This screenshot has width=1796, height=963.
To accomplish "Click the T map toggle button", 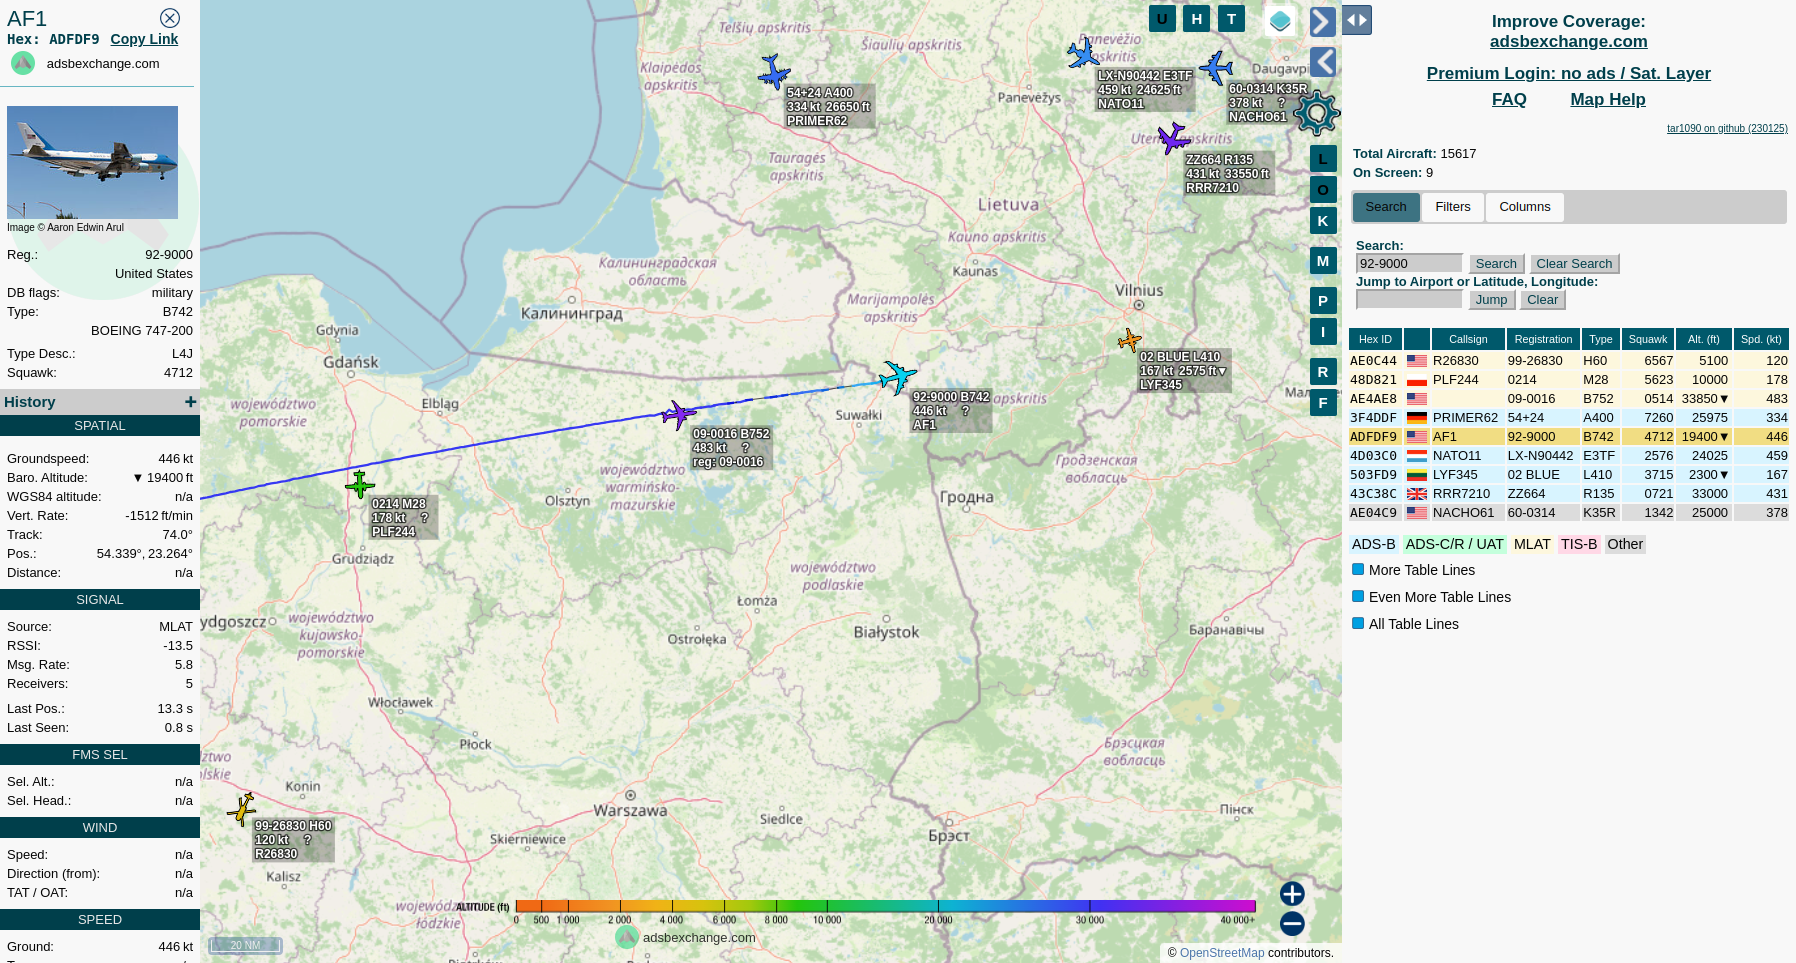I will tap(1231, 18).
